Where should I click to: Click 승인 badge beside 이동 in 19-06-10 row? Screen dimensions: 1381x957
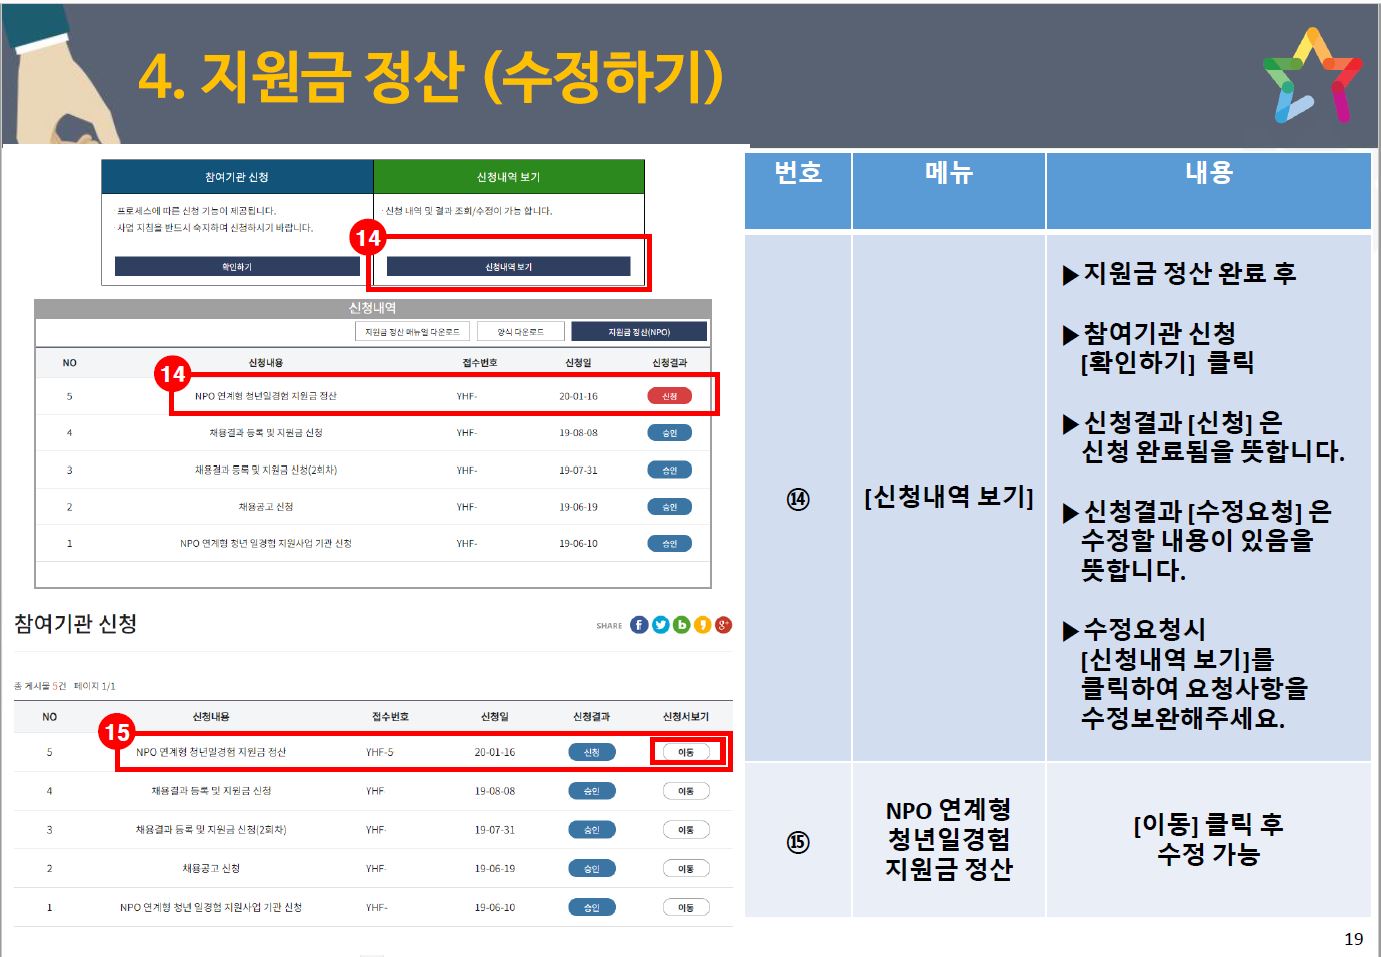pos(592,908)
